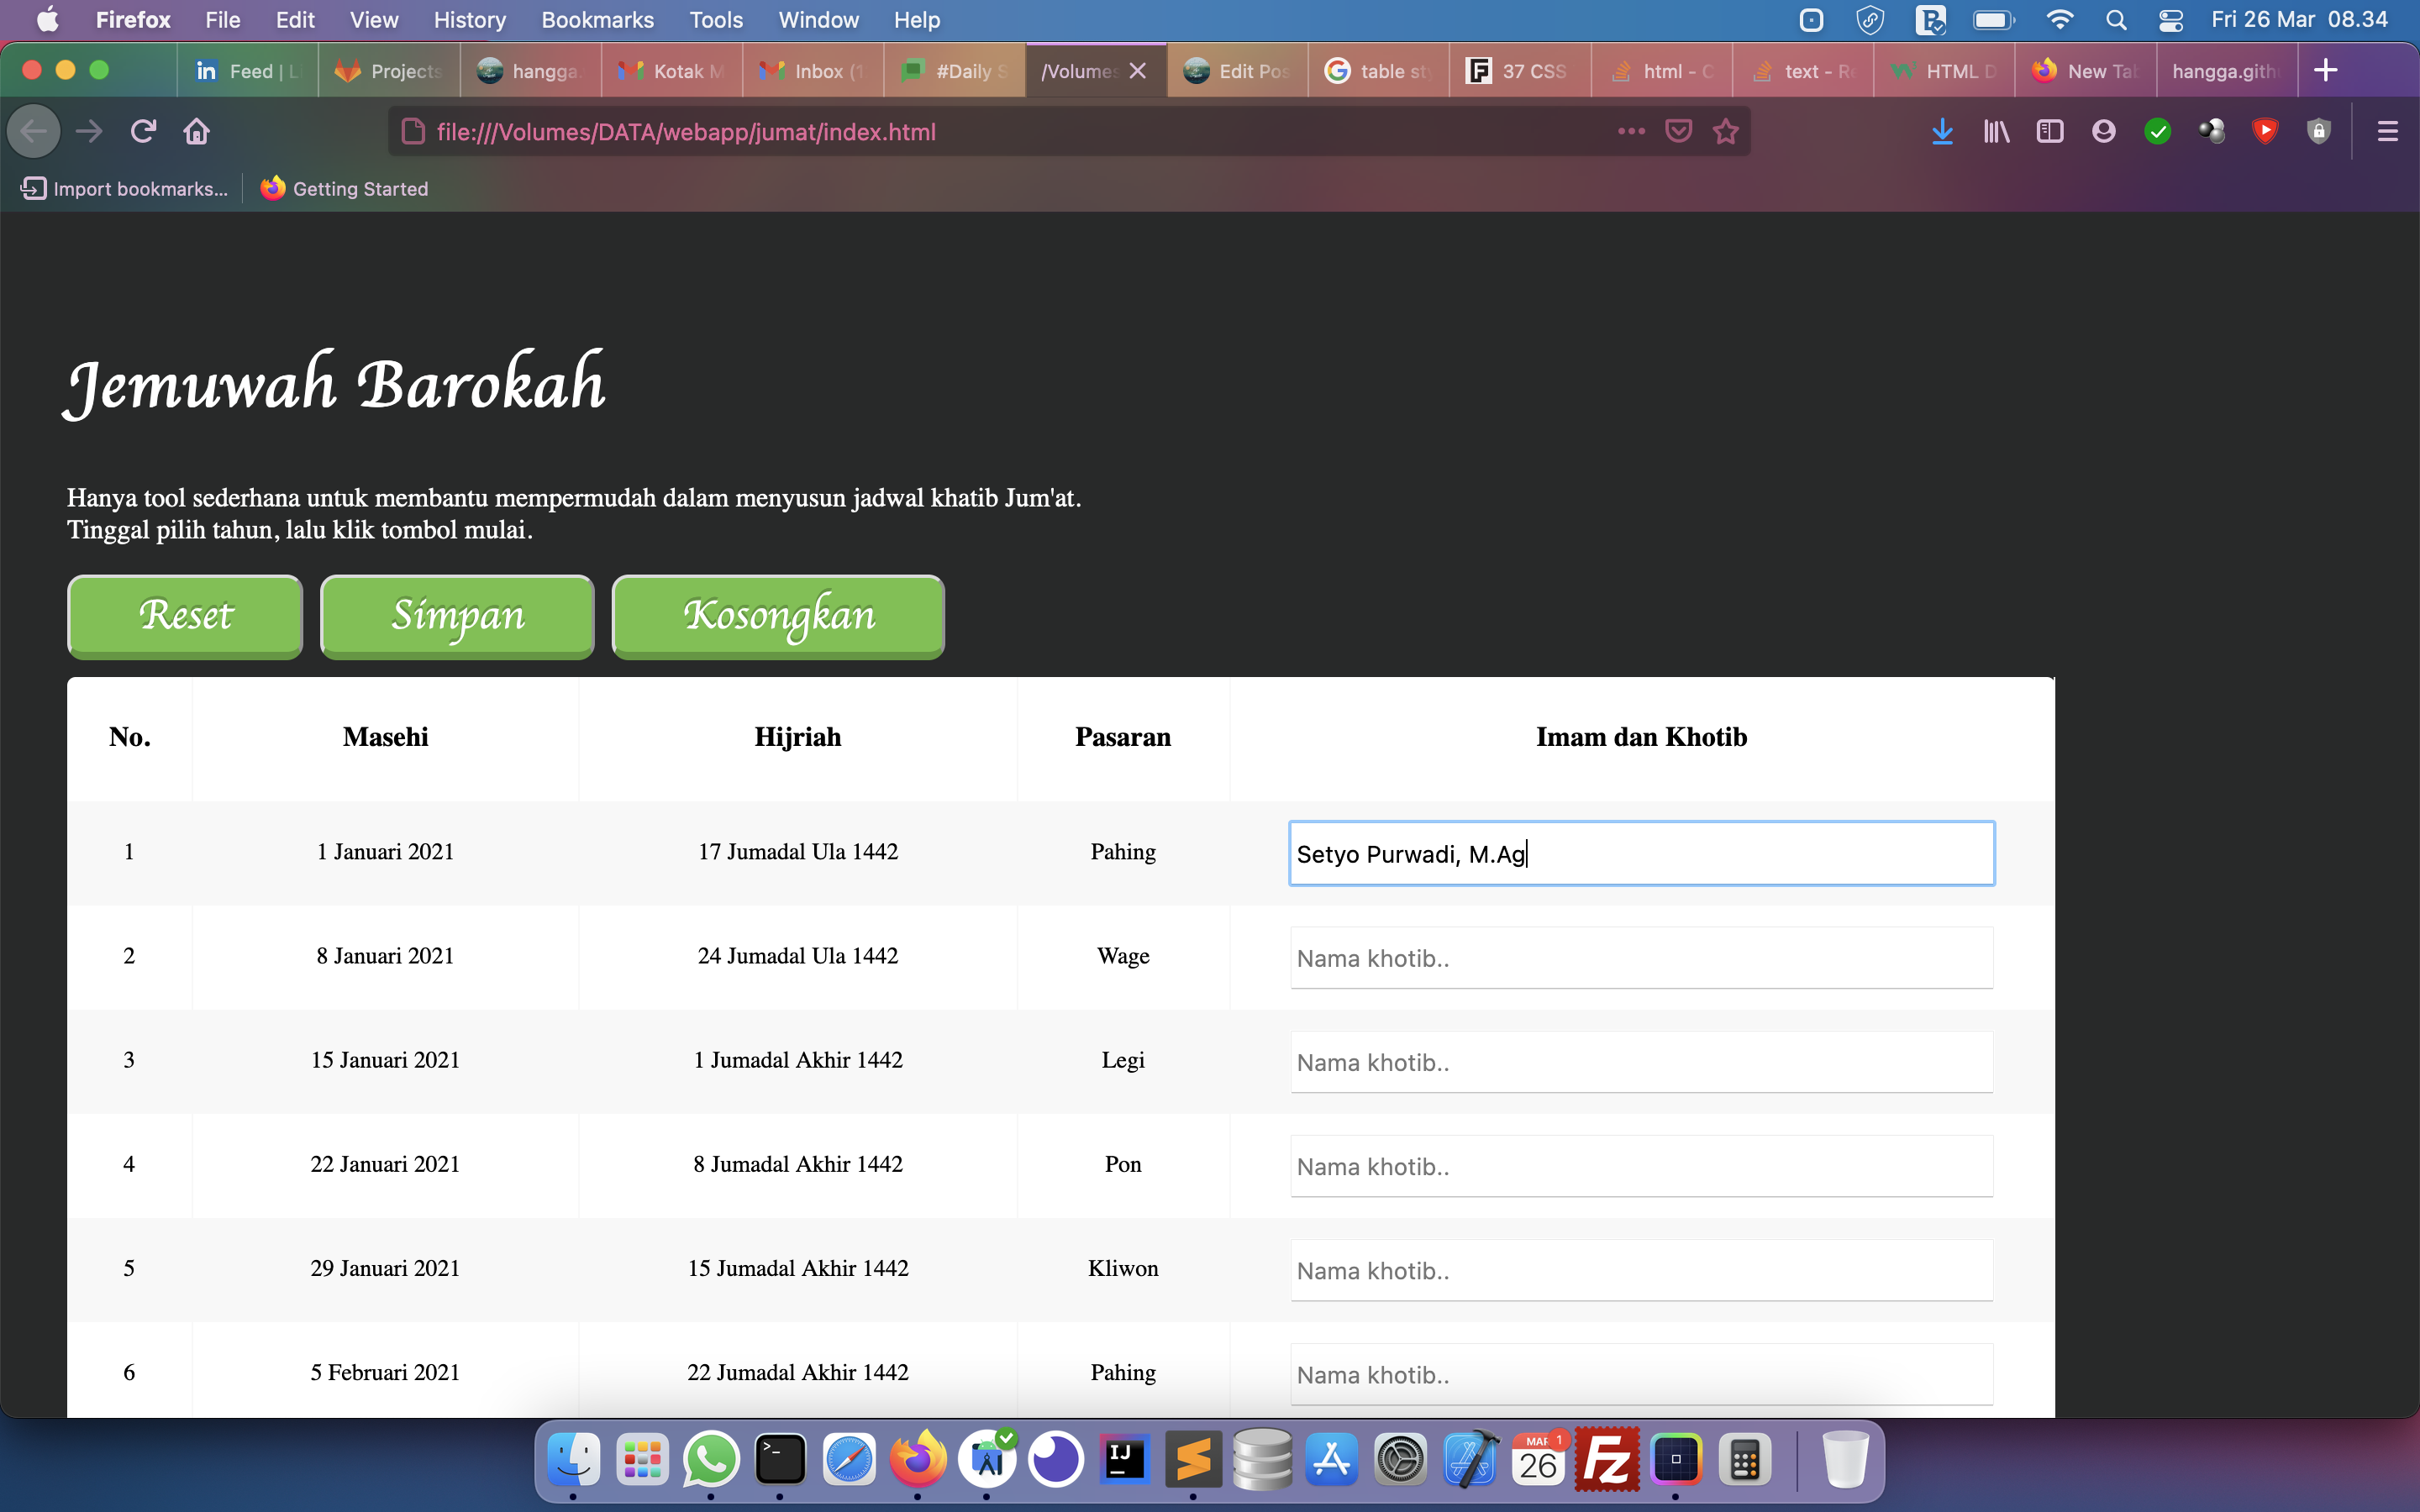Open the hamburger application menu

click(2387, 131)
